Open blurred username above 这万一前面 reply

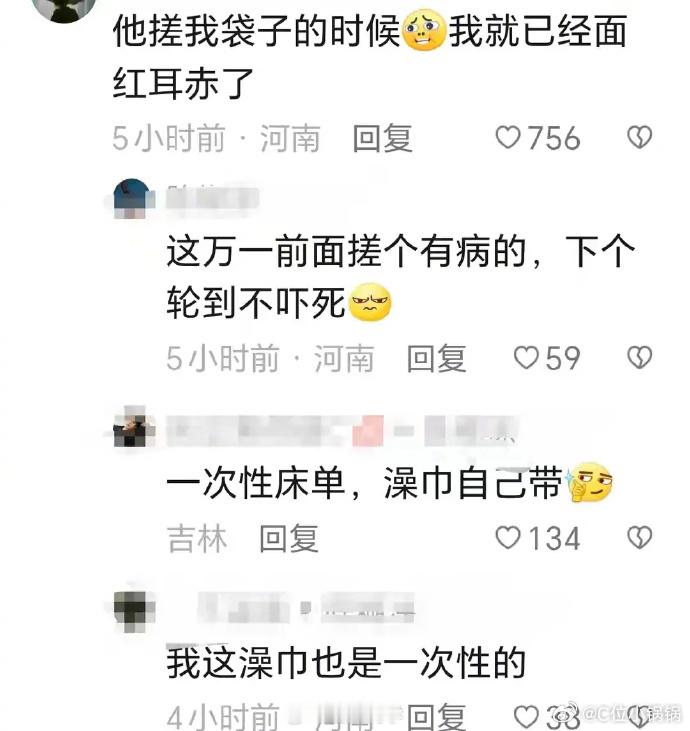pyautogui.click(x=212, y=198)
